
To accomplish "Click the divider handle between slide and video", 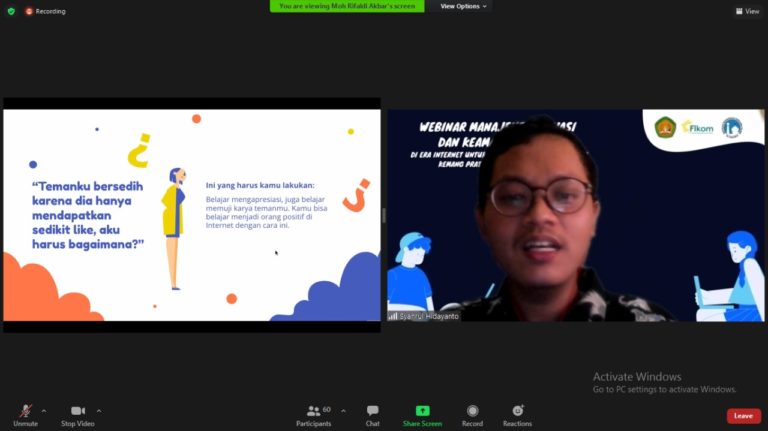I will click(384, 215).
